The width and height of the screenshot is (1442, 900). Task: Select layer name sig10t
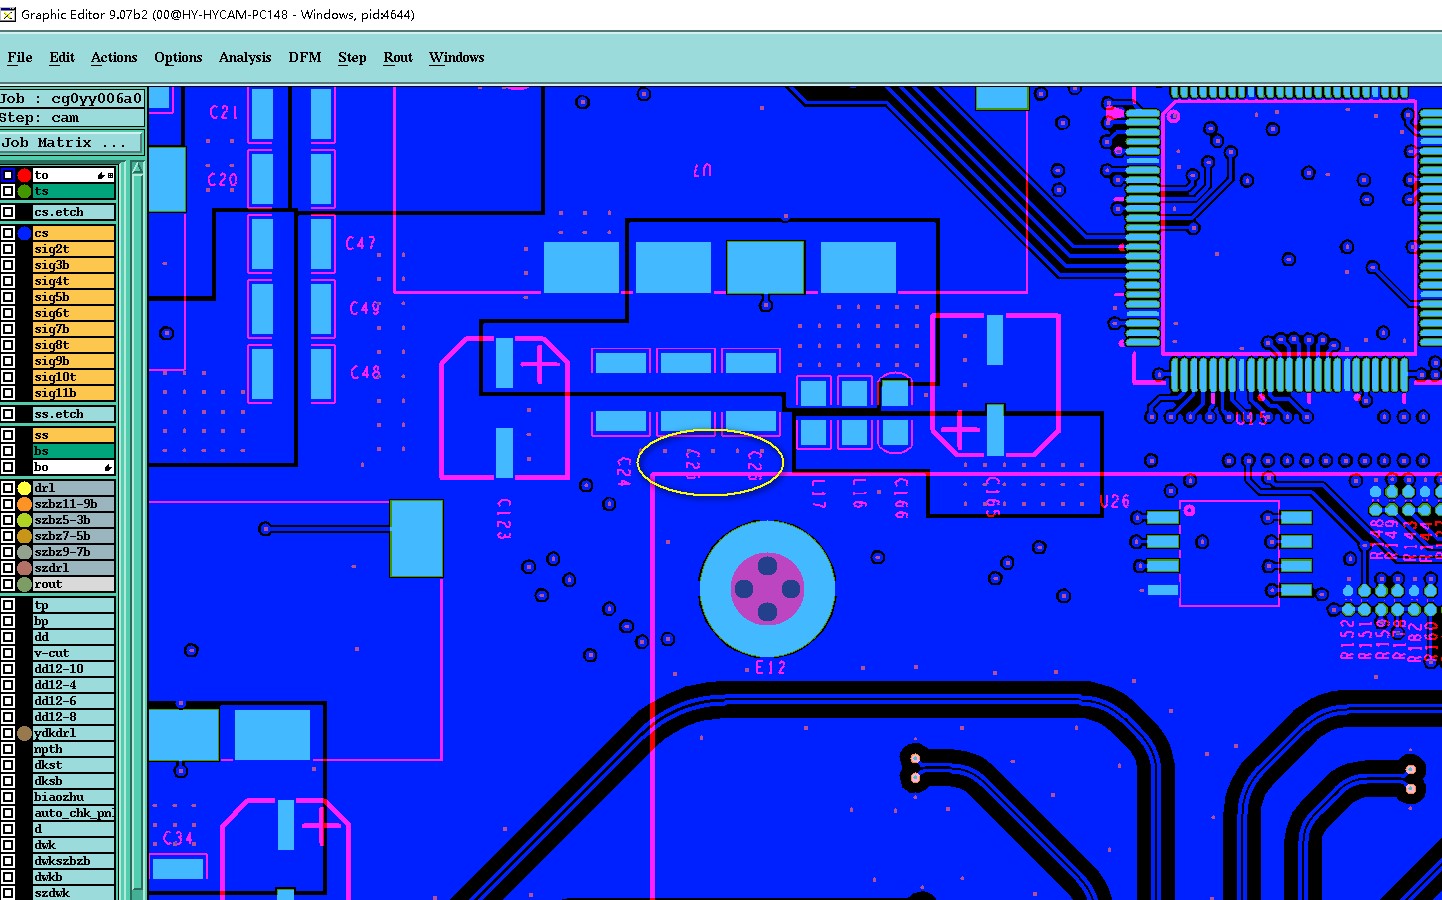(x=74, y=377)
